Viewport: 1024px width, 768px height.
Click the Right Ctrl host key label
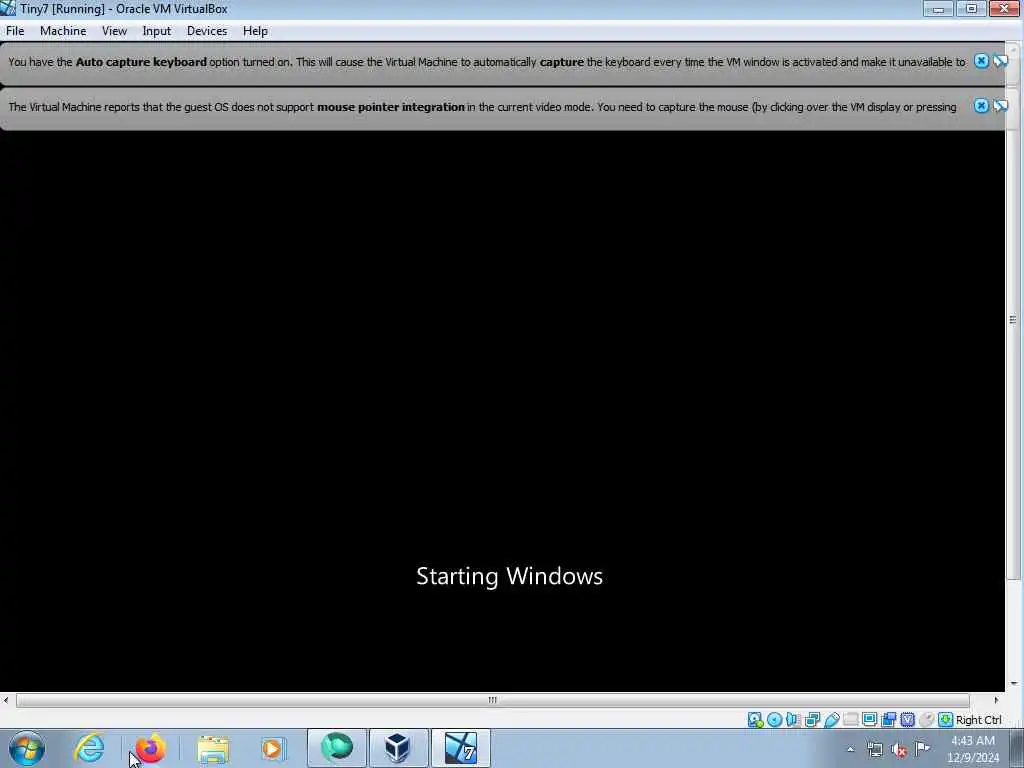978,720
